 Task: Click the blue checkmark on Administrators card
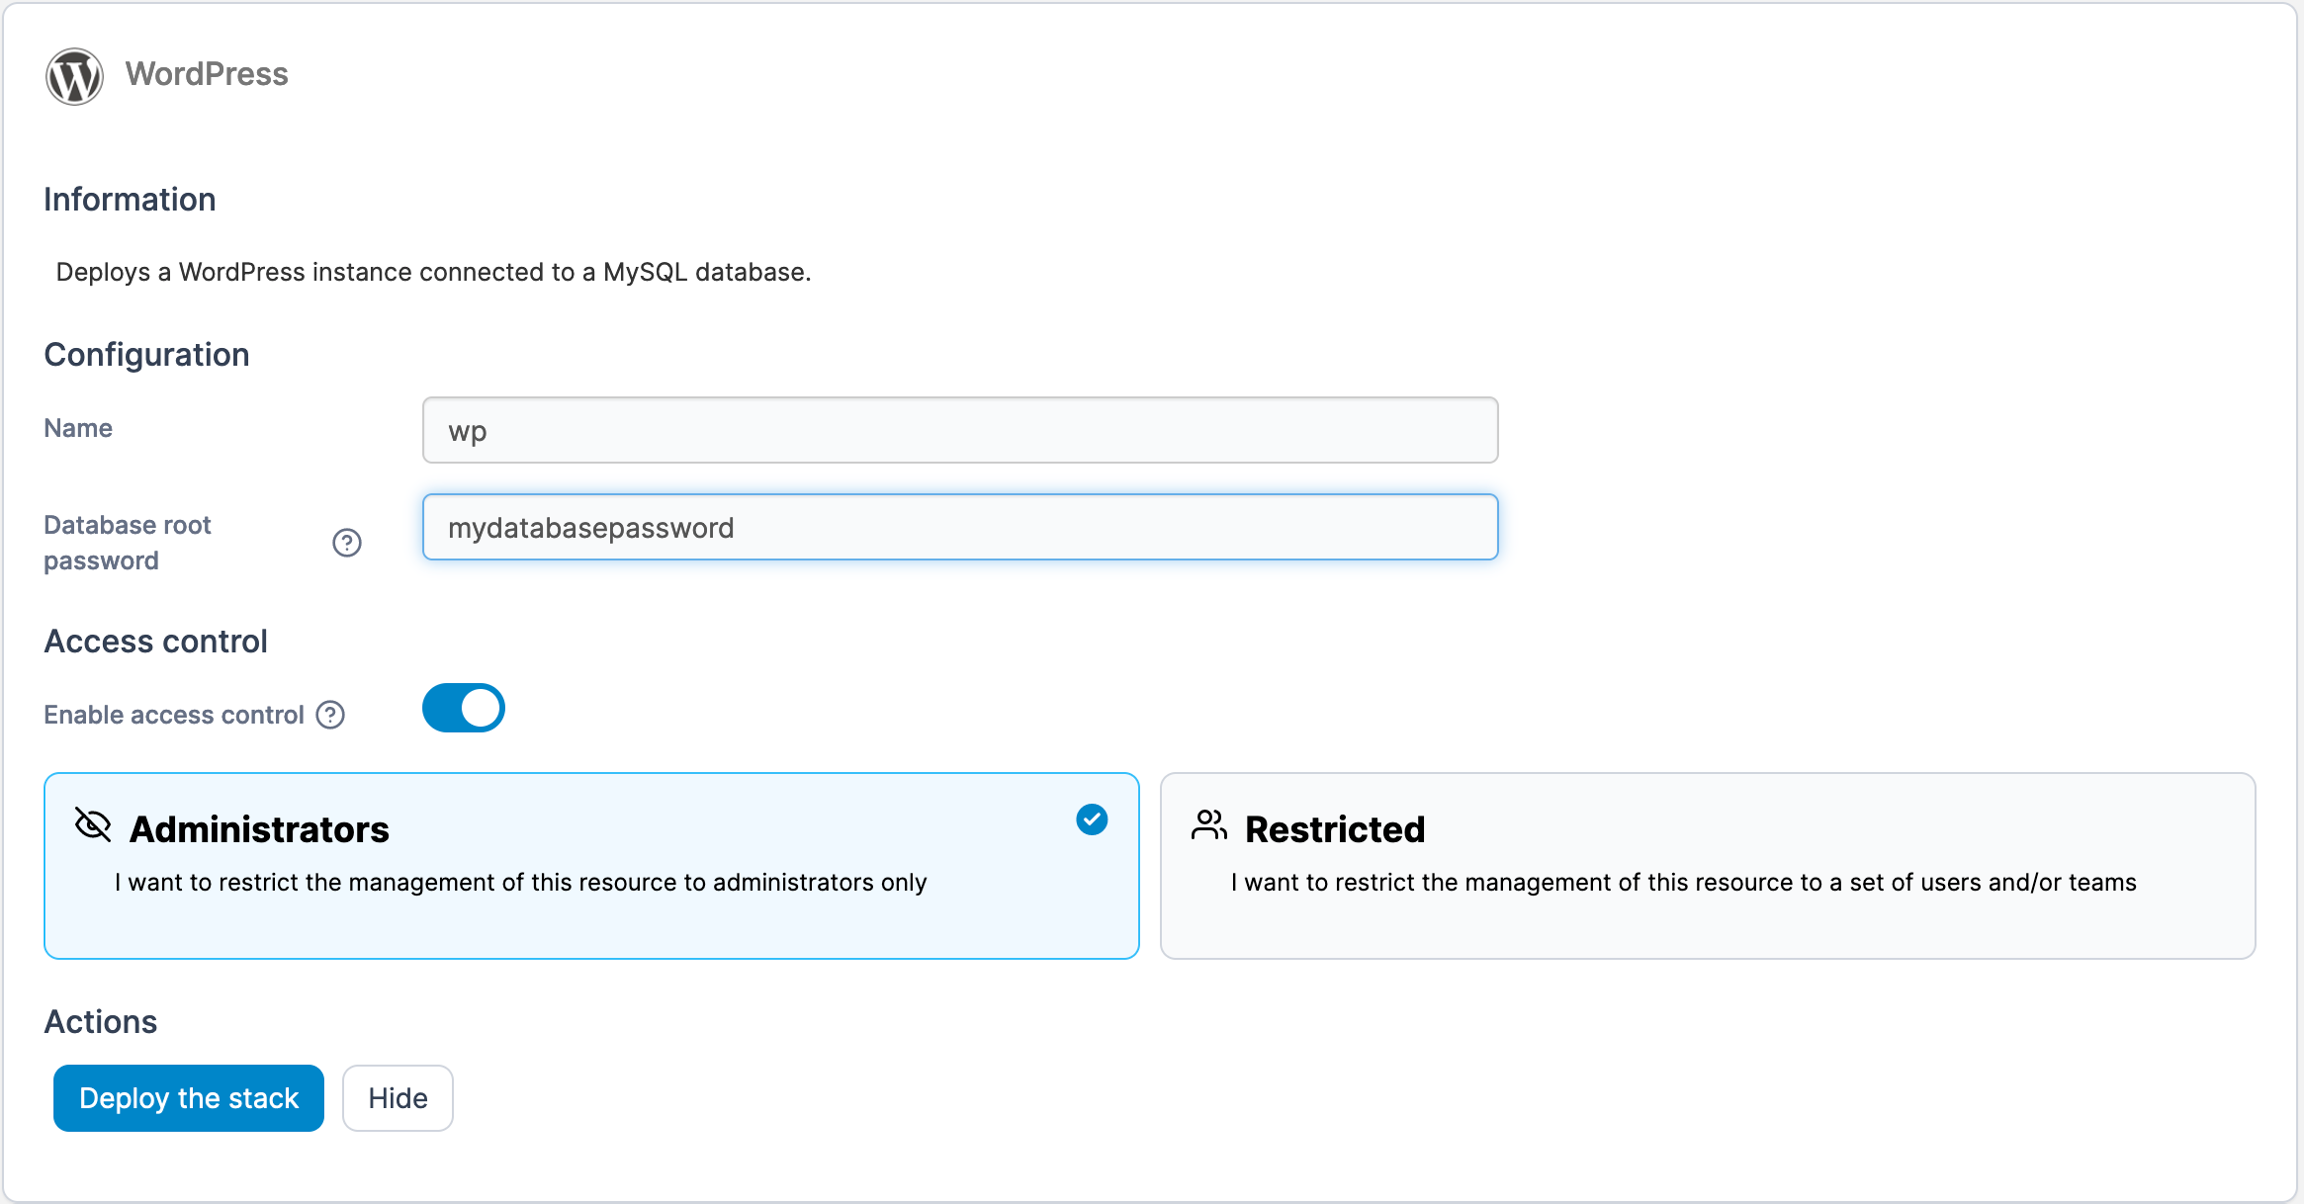tap(1091, 820)
